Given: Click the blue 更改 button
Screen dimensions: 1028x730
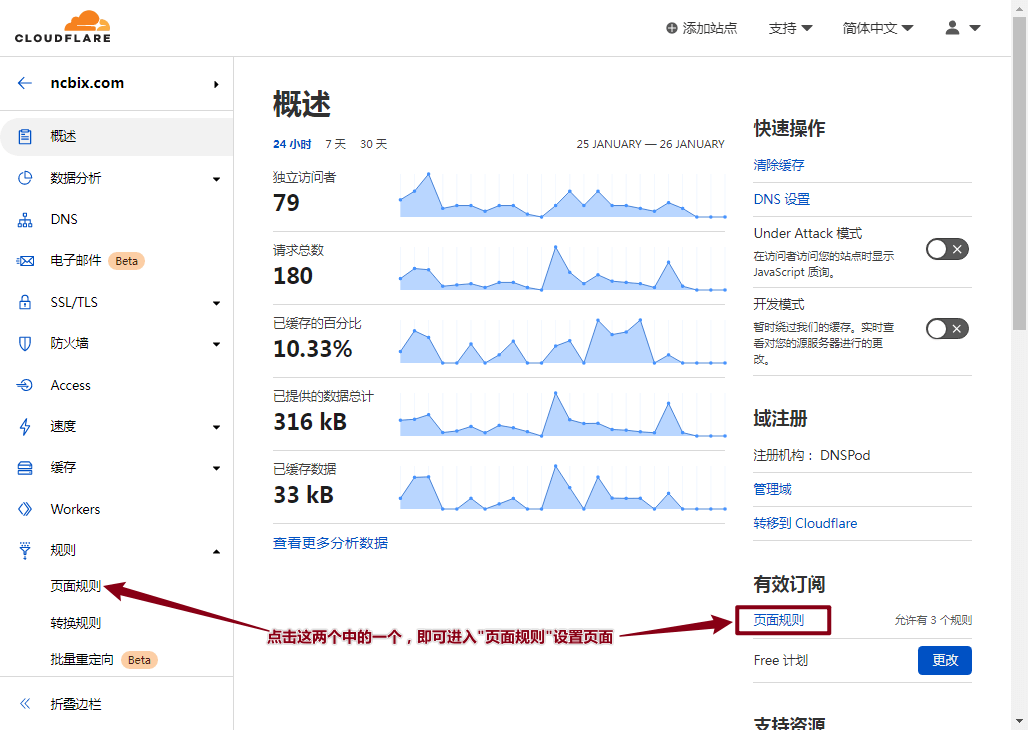Looking at the screenshot, I should tap(945, 660).
